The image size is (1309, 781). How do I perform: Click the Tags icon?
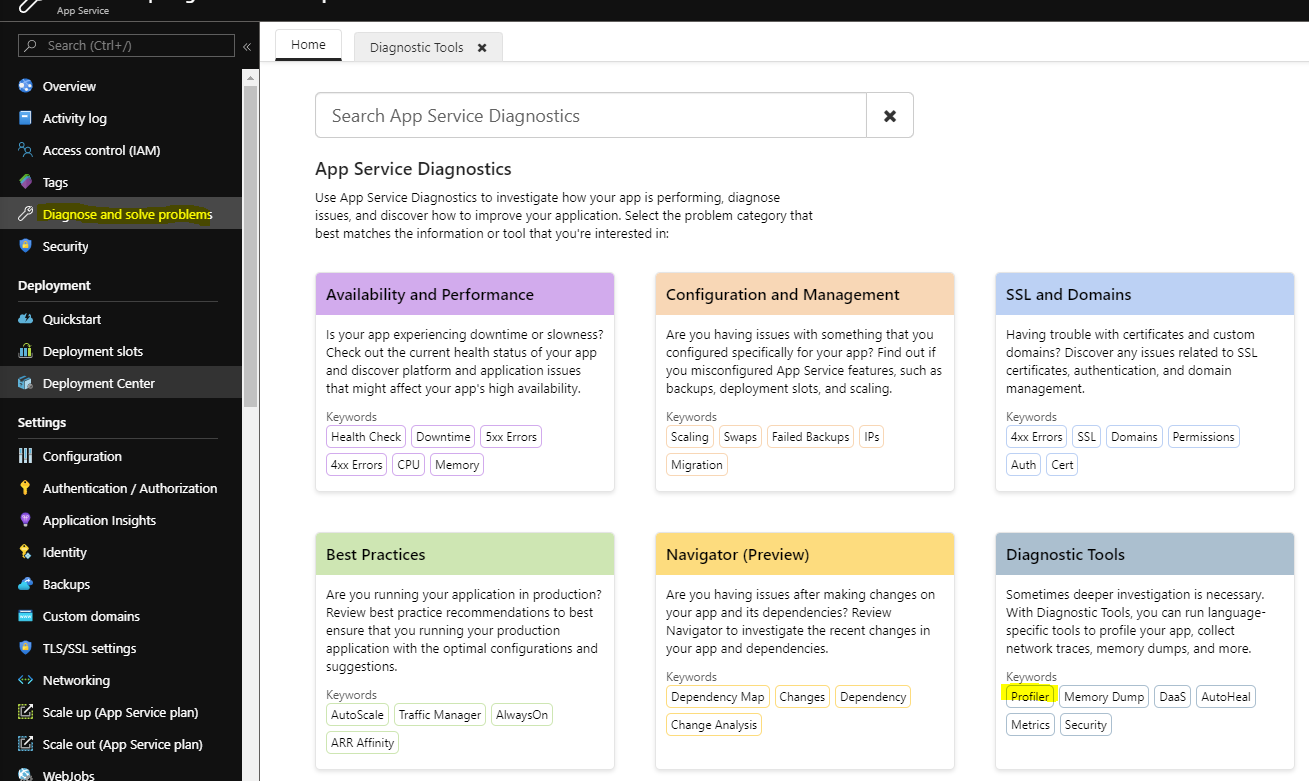(x=26, y=182)
